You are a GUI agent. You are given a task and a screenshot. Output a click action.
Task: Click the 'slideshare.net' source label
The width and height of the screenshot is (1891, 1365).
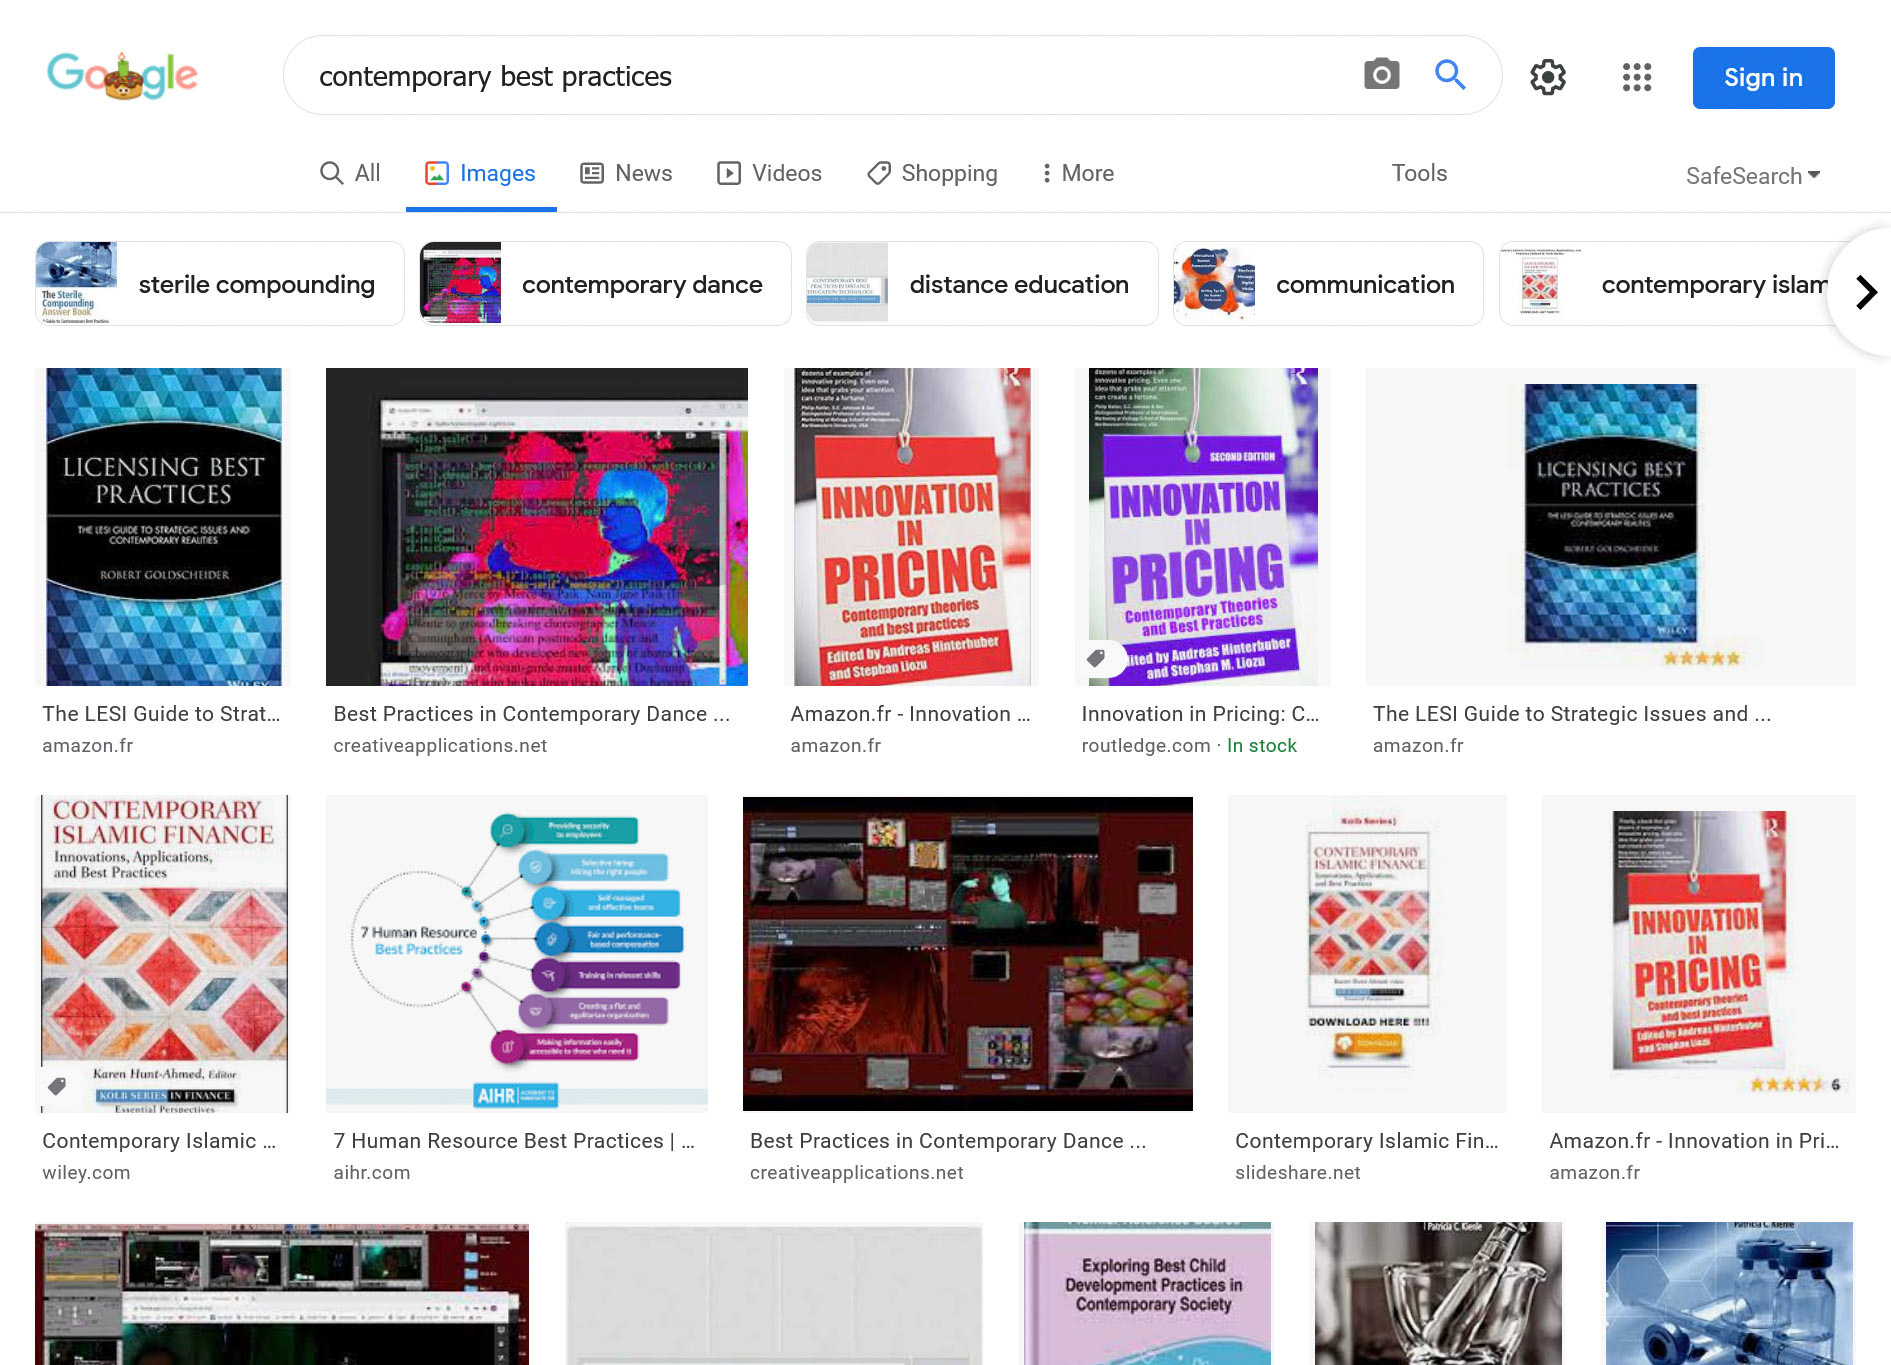1297,1173
